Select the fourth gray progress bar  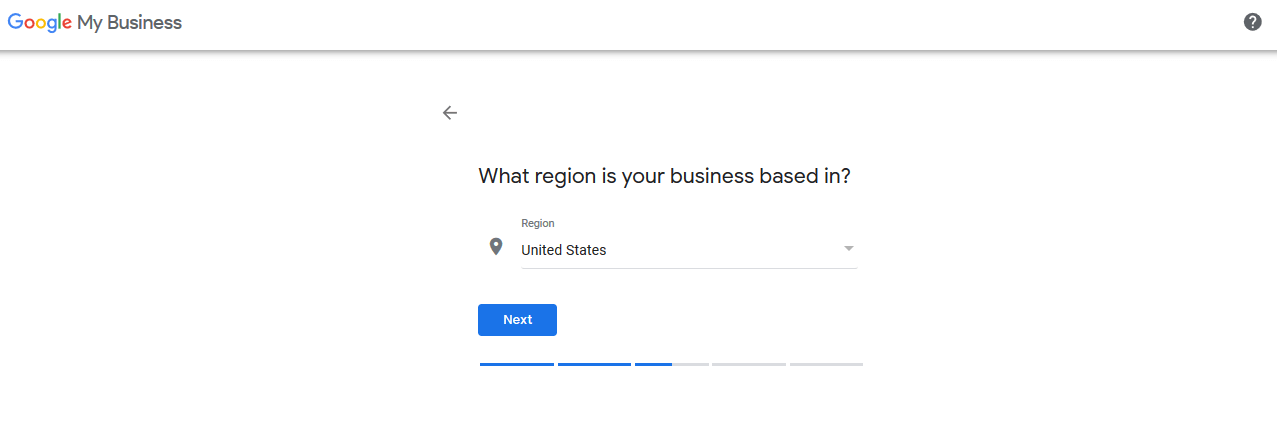(749, 364)
